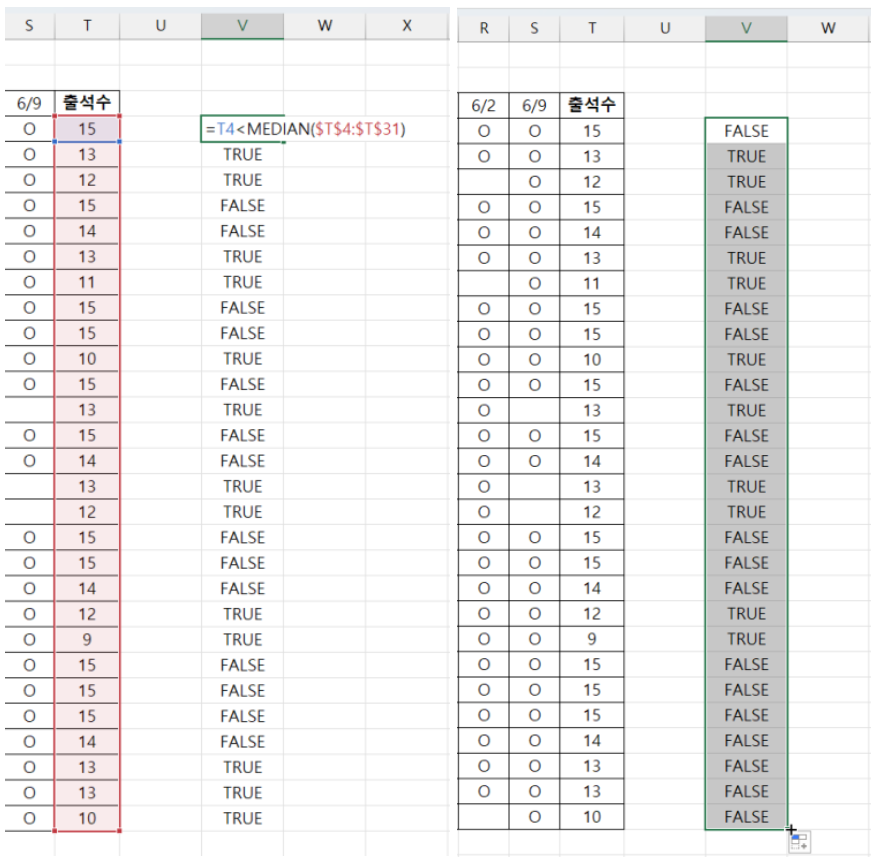Open the Auto Fill Options icon below the selection
The width and height of the screenshot is (873, 861).
pyautogui.click(x=799, y=842)
